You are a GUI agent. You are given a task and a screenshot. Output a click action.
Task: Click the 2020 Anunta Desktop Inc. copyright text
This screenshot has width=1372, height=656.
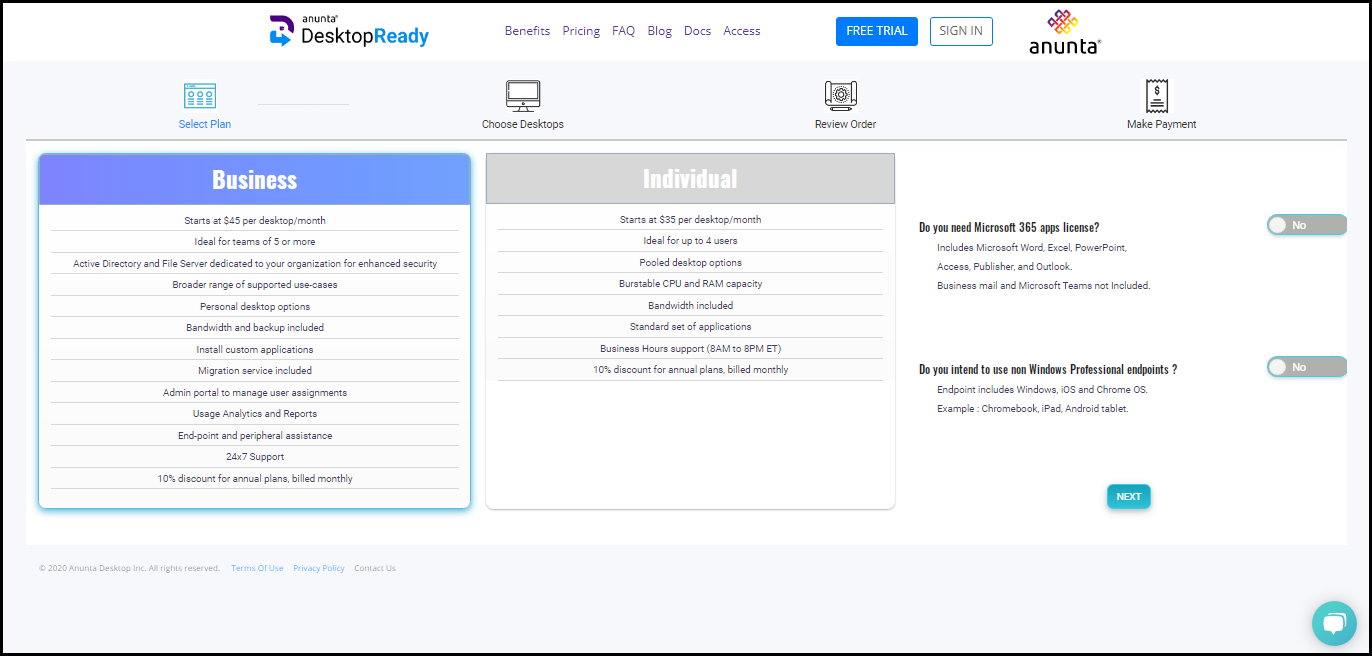(x=130, y=568)
